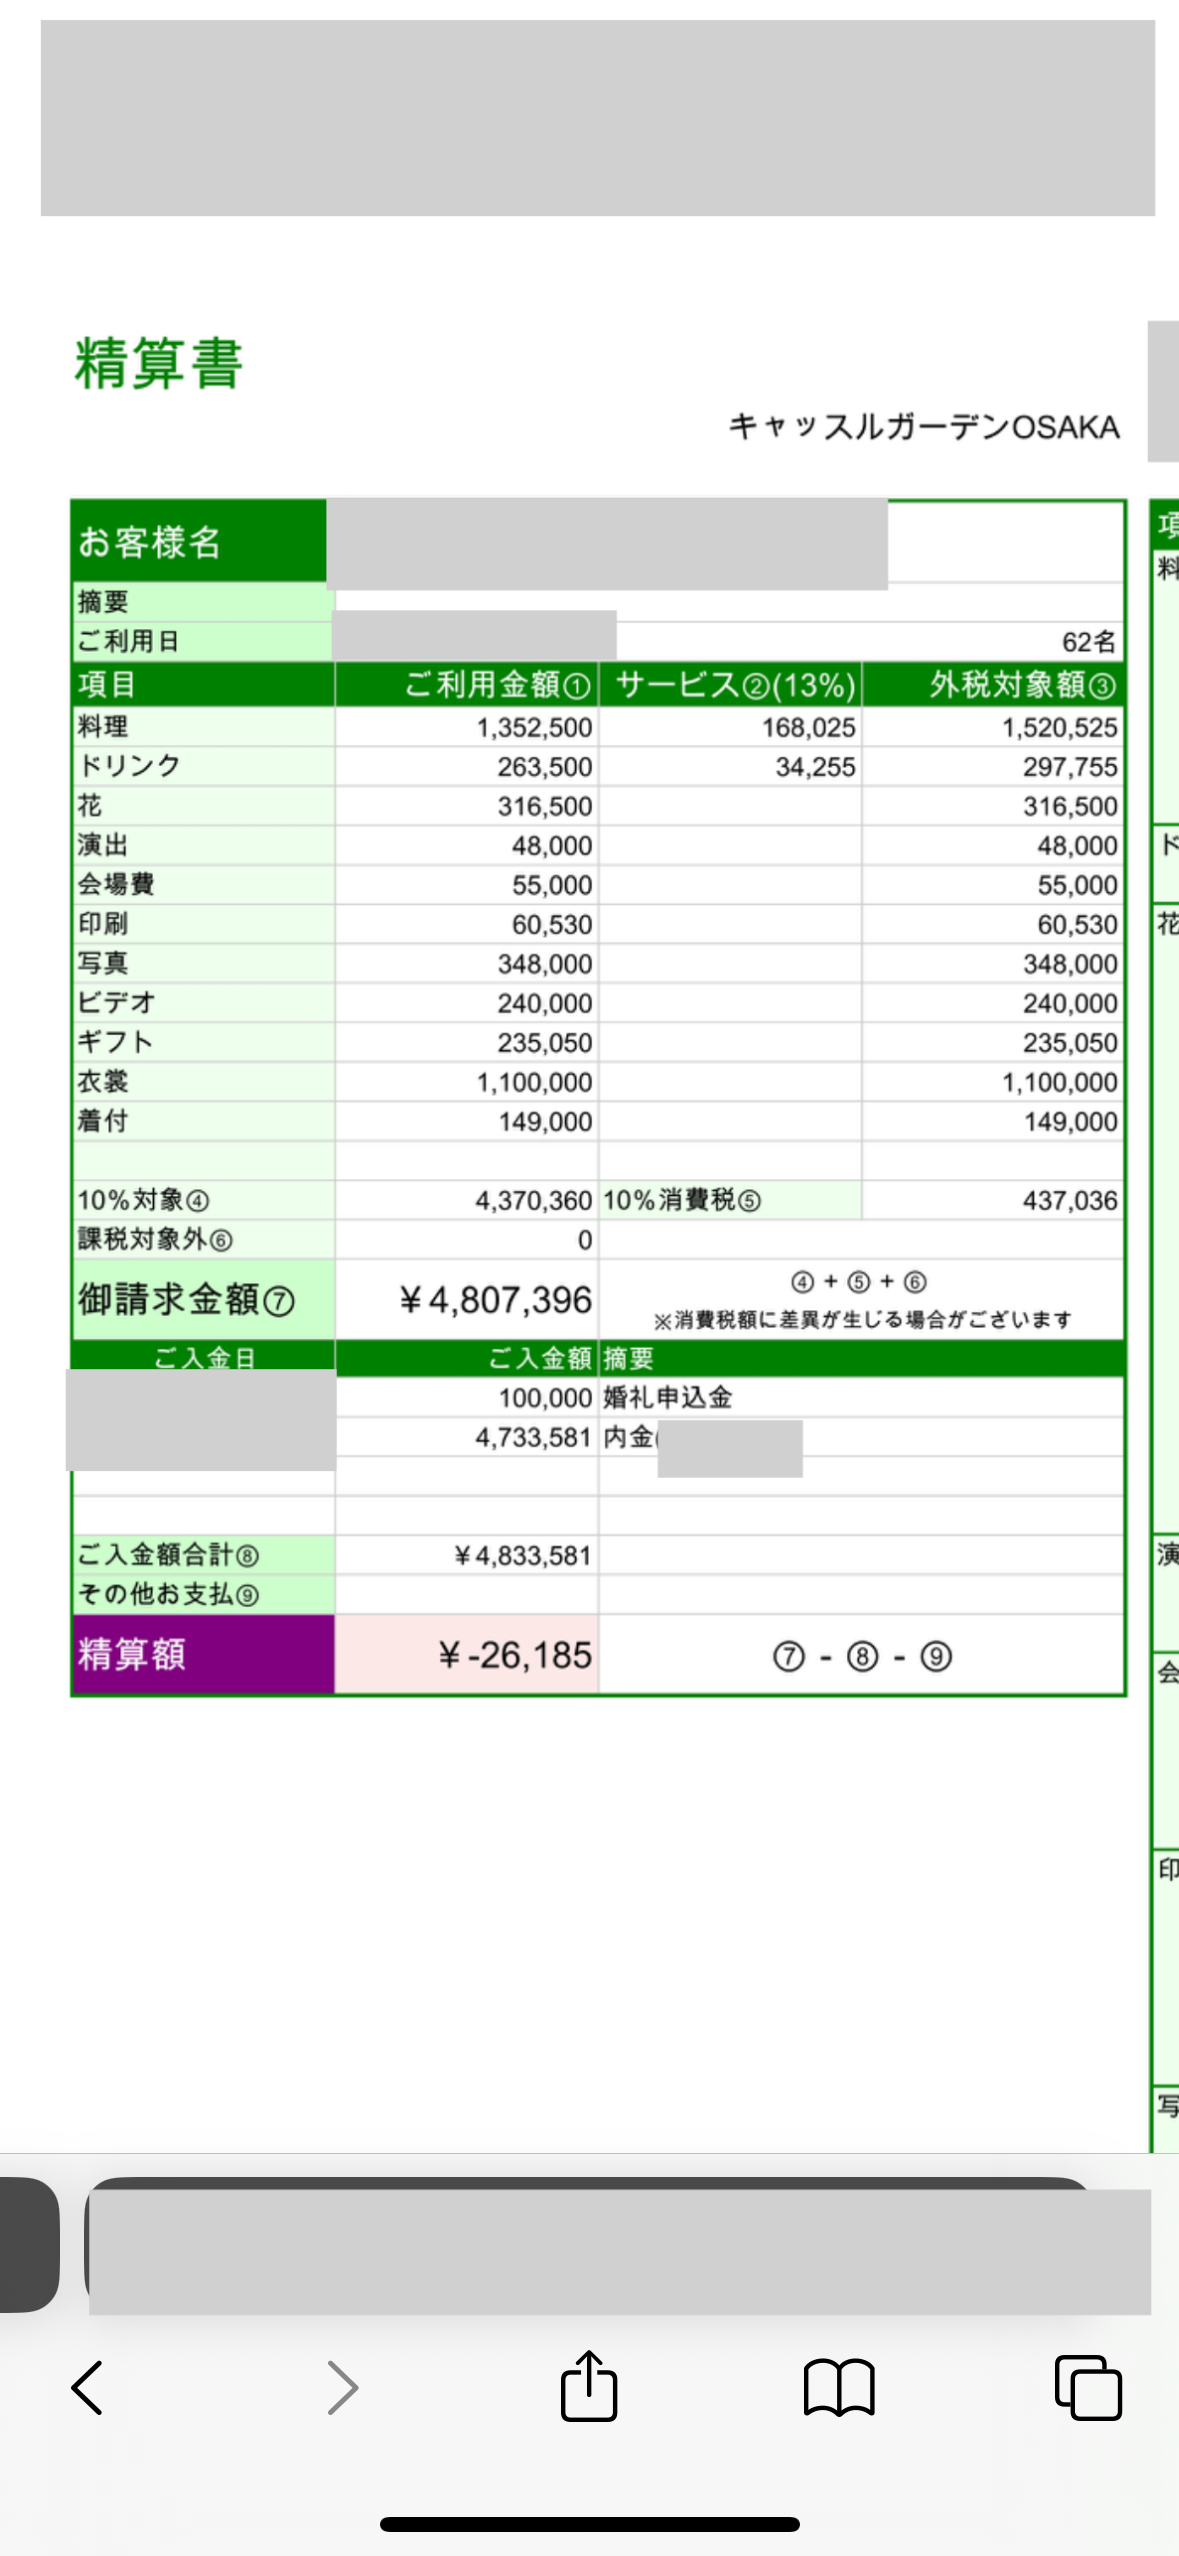Select the ご利用金額① column header
Viewport: 1179px width, 2556px height.
[497, 685]
